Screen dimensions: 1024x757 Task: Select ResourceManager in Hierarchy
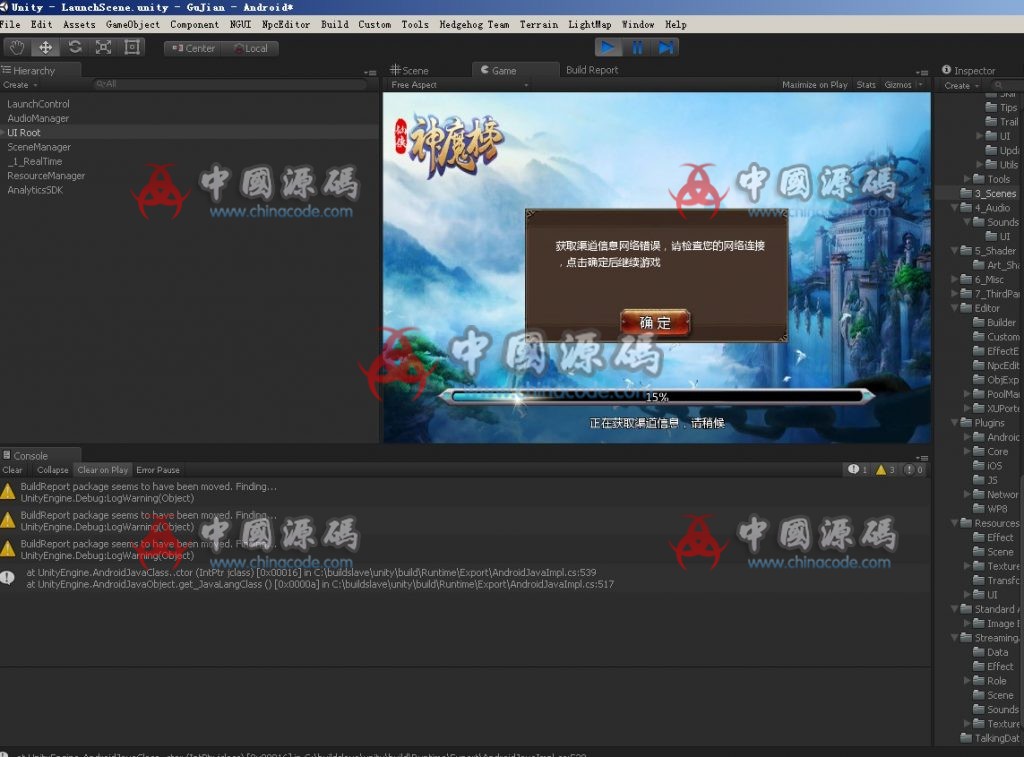[46, 176]
